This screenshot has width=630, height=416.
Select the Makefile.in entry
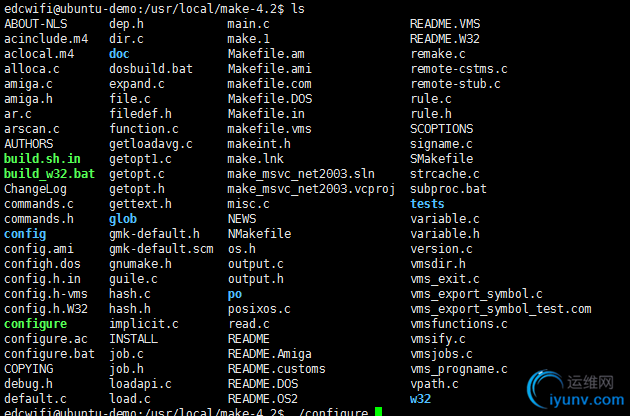(266, 114)
